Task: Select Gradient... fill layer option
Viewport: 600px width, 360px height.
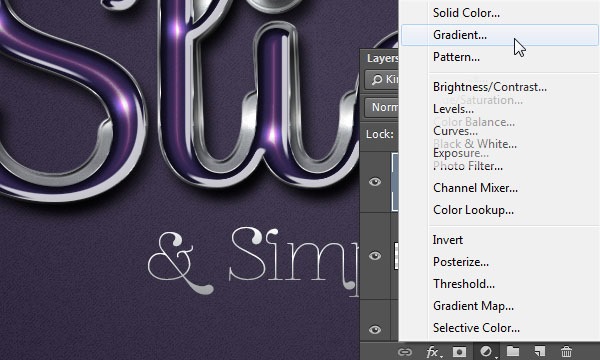Action: click(499, 35)
